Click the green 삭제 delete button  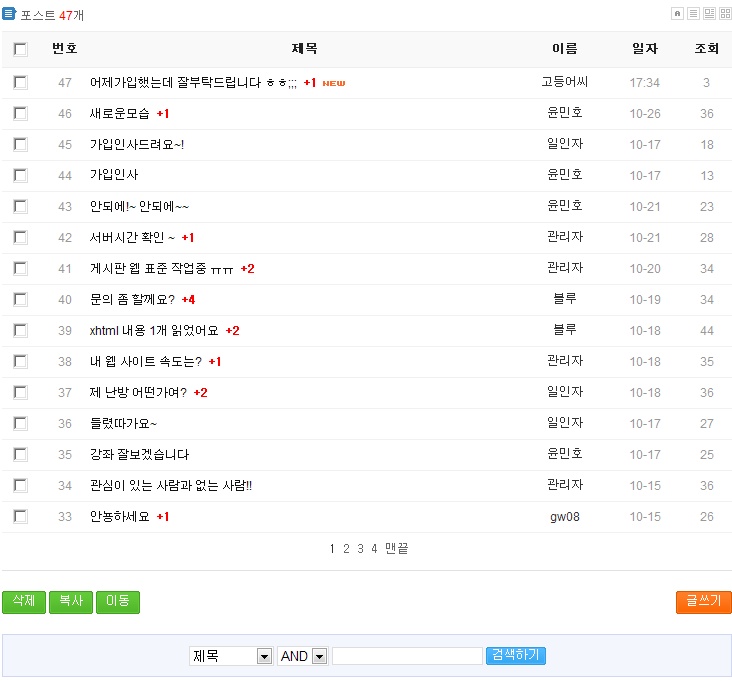23,602
